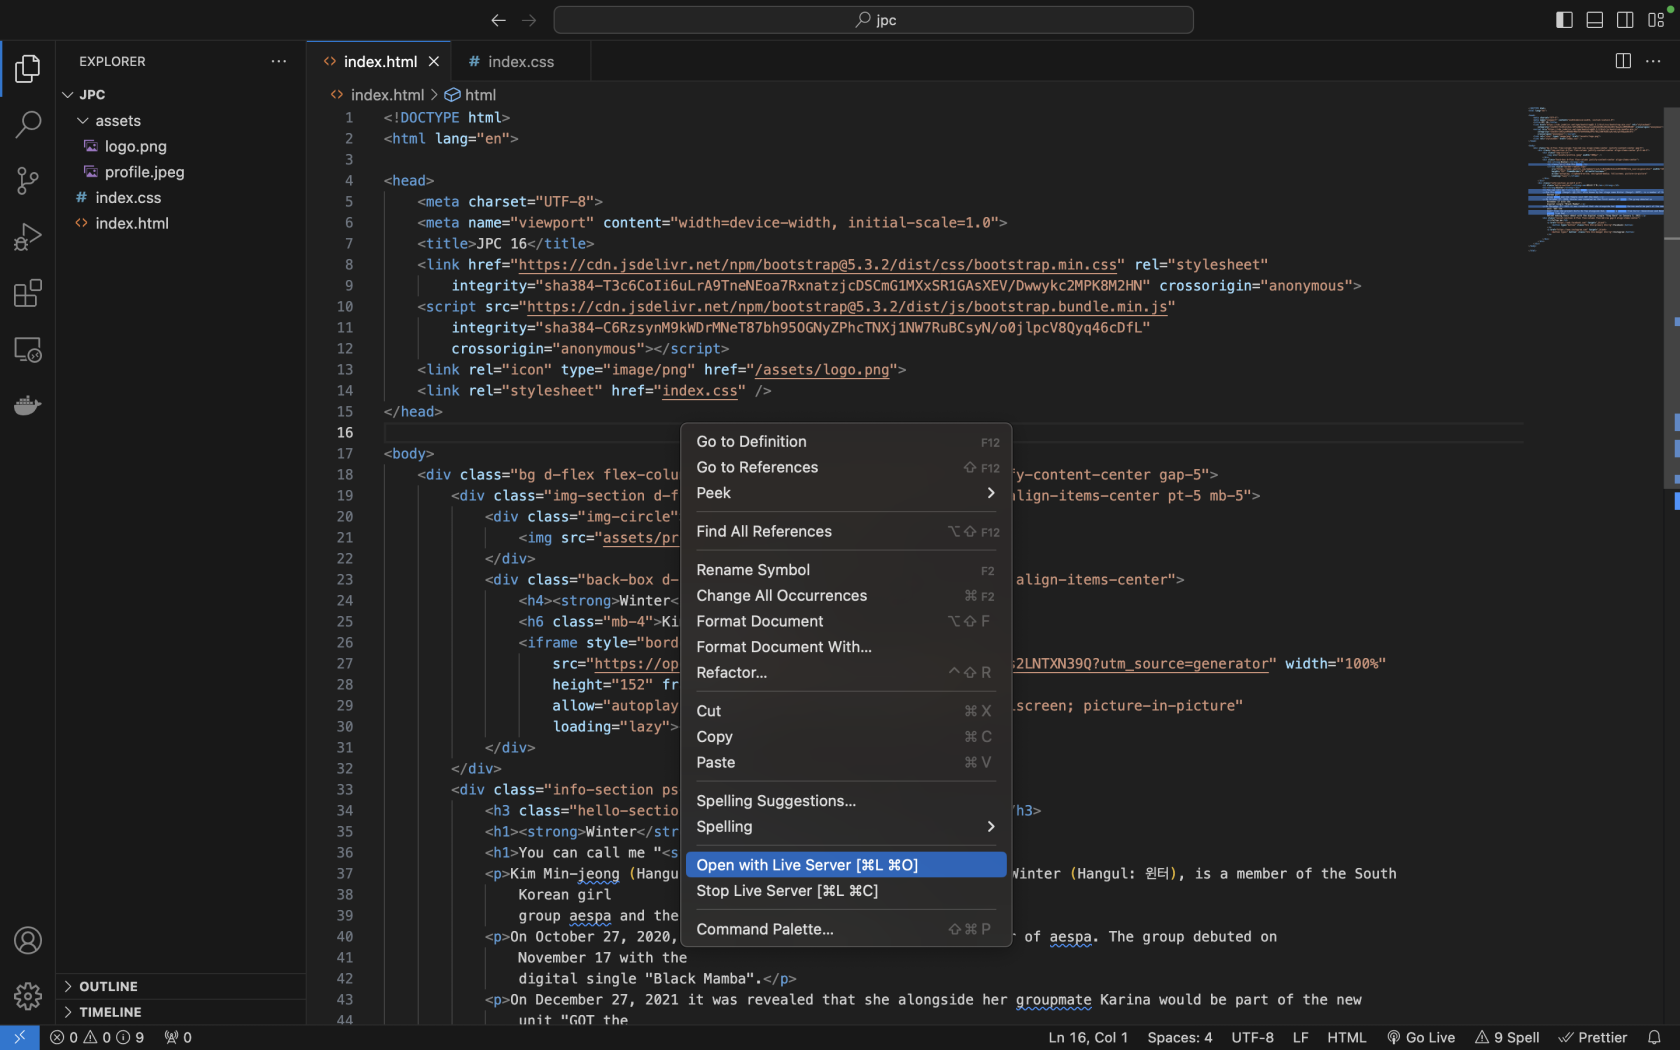Open the Run and Debug view icon

coord(27,237)
